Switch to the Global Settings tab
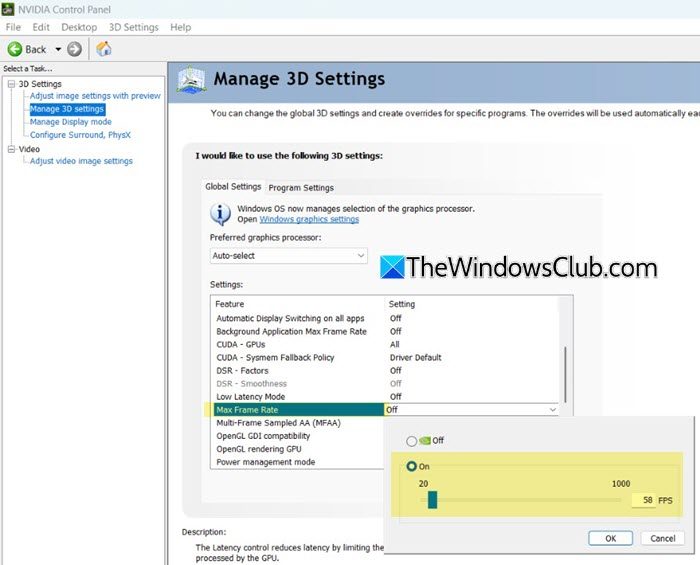 [x=233, y=187]
